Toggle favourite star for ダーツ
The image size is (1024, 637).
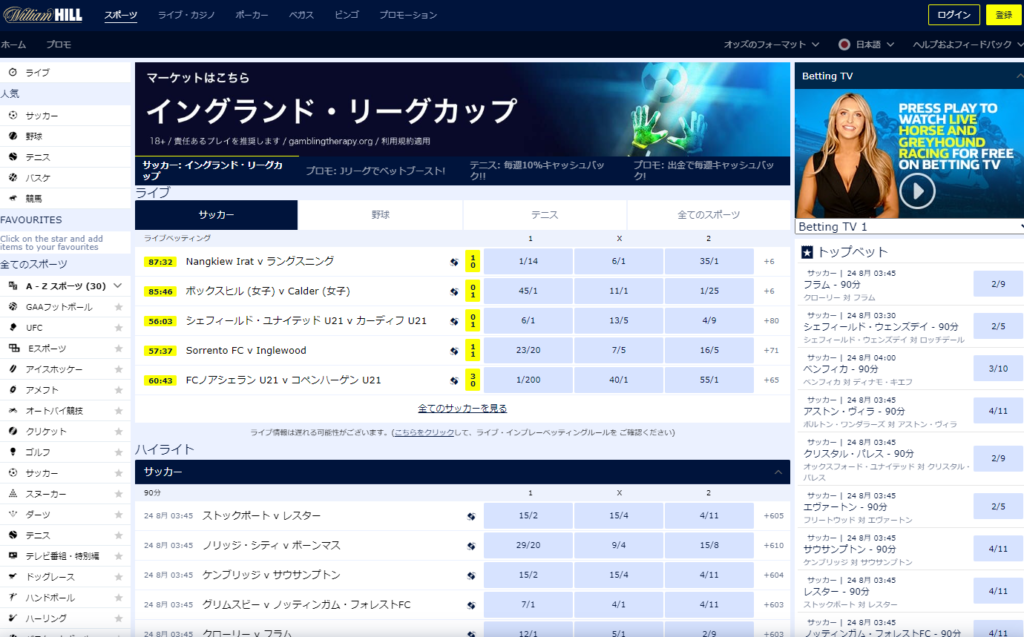pos(118,514)
